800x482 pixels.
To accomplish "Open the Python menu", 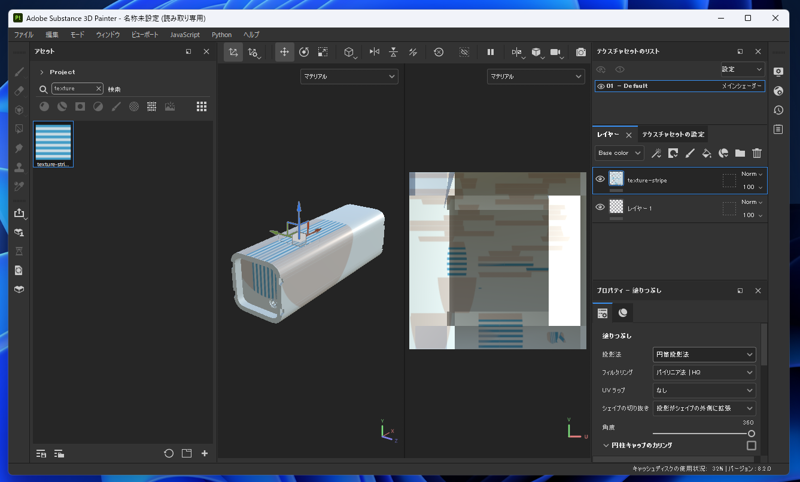I will [221, 35].
